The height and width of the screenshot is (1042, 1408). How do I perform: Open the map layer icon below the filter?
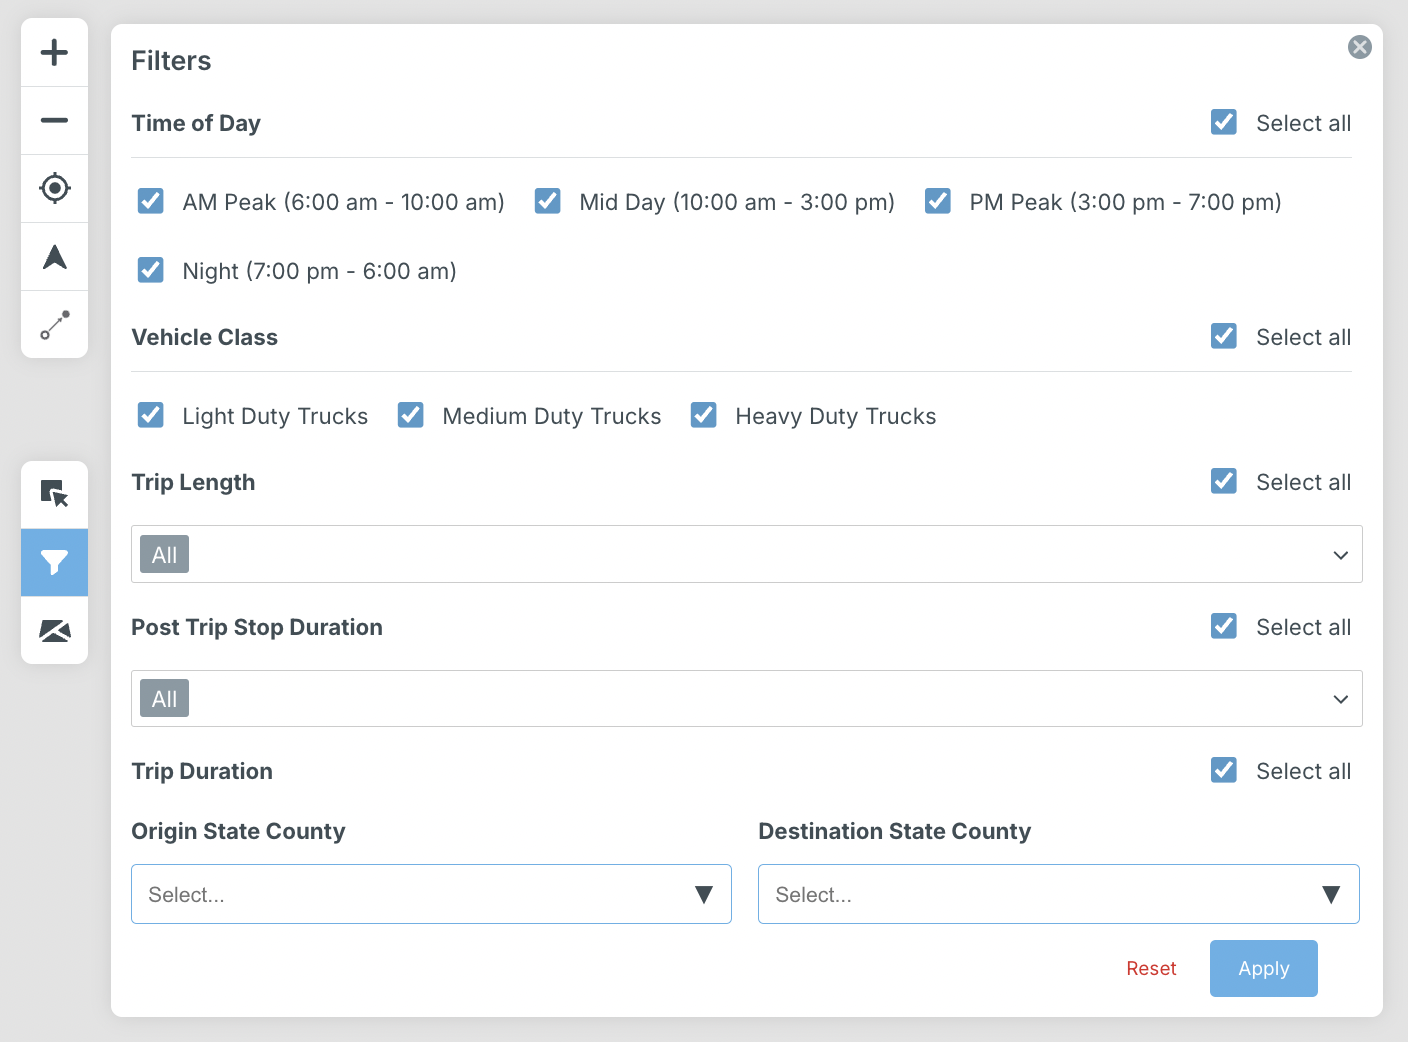pos(54,630)
